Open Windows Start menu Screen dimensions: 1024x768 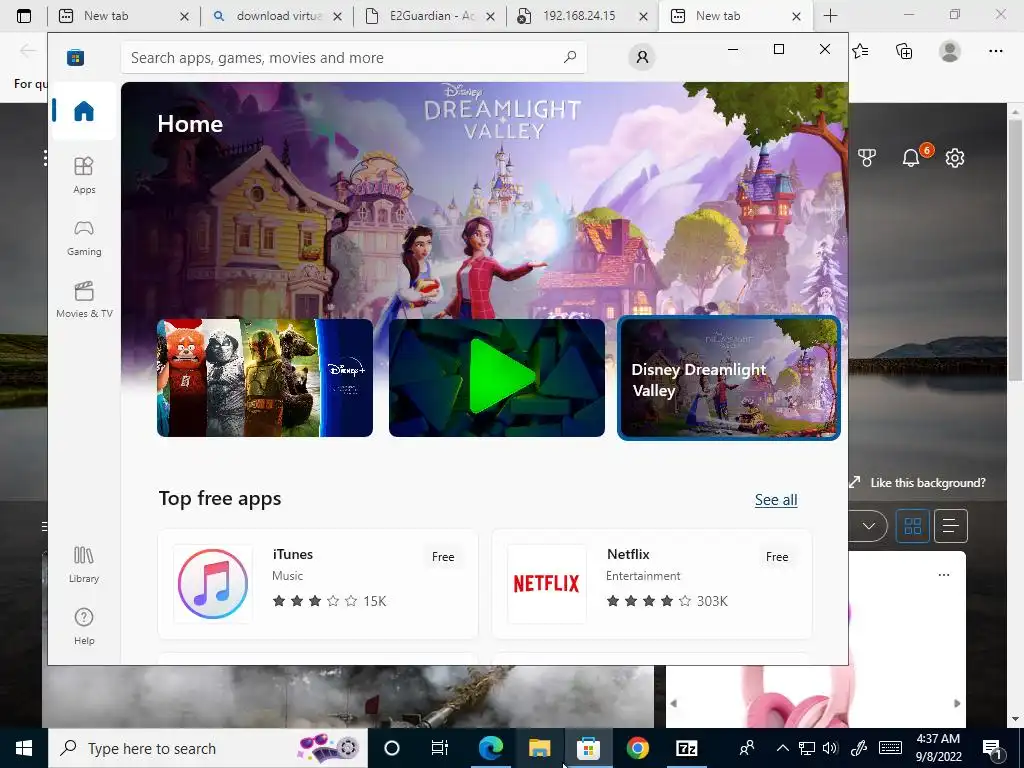pyautogui.click(x=24, y=748)
